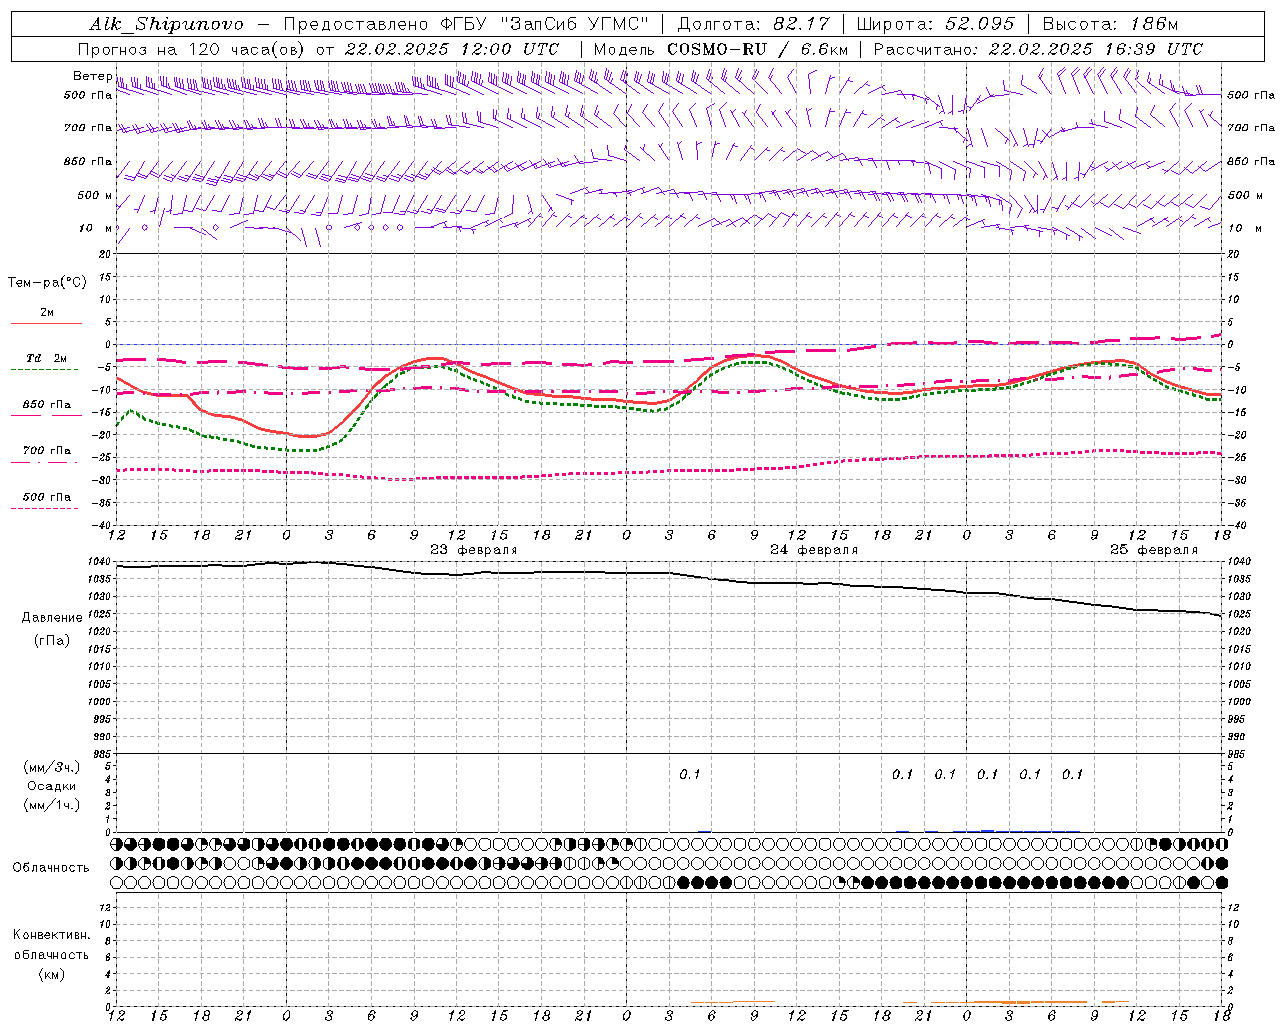Select the Прогноз на 120 часа(ов) text
The image size is (1280, 1024).
[x=193, y=49]
